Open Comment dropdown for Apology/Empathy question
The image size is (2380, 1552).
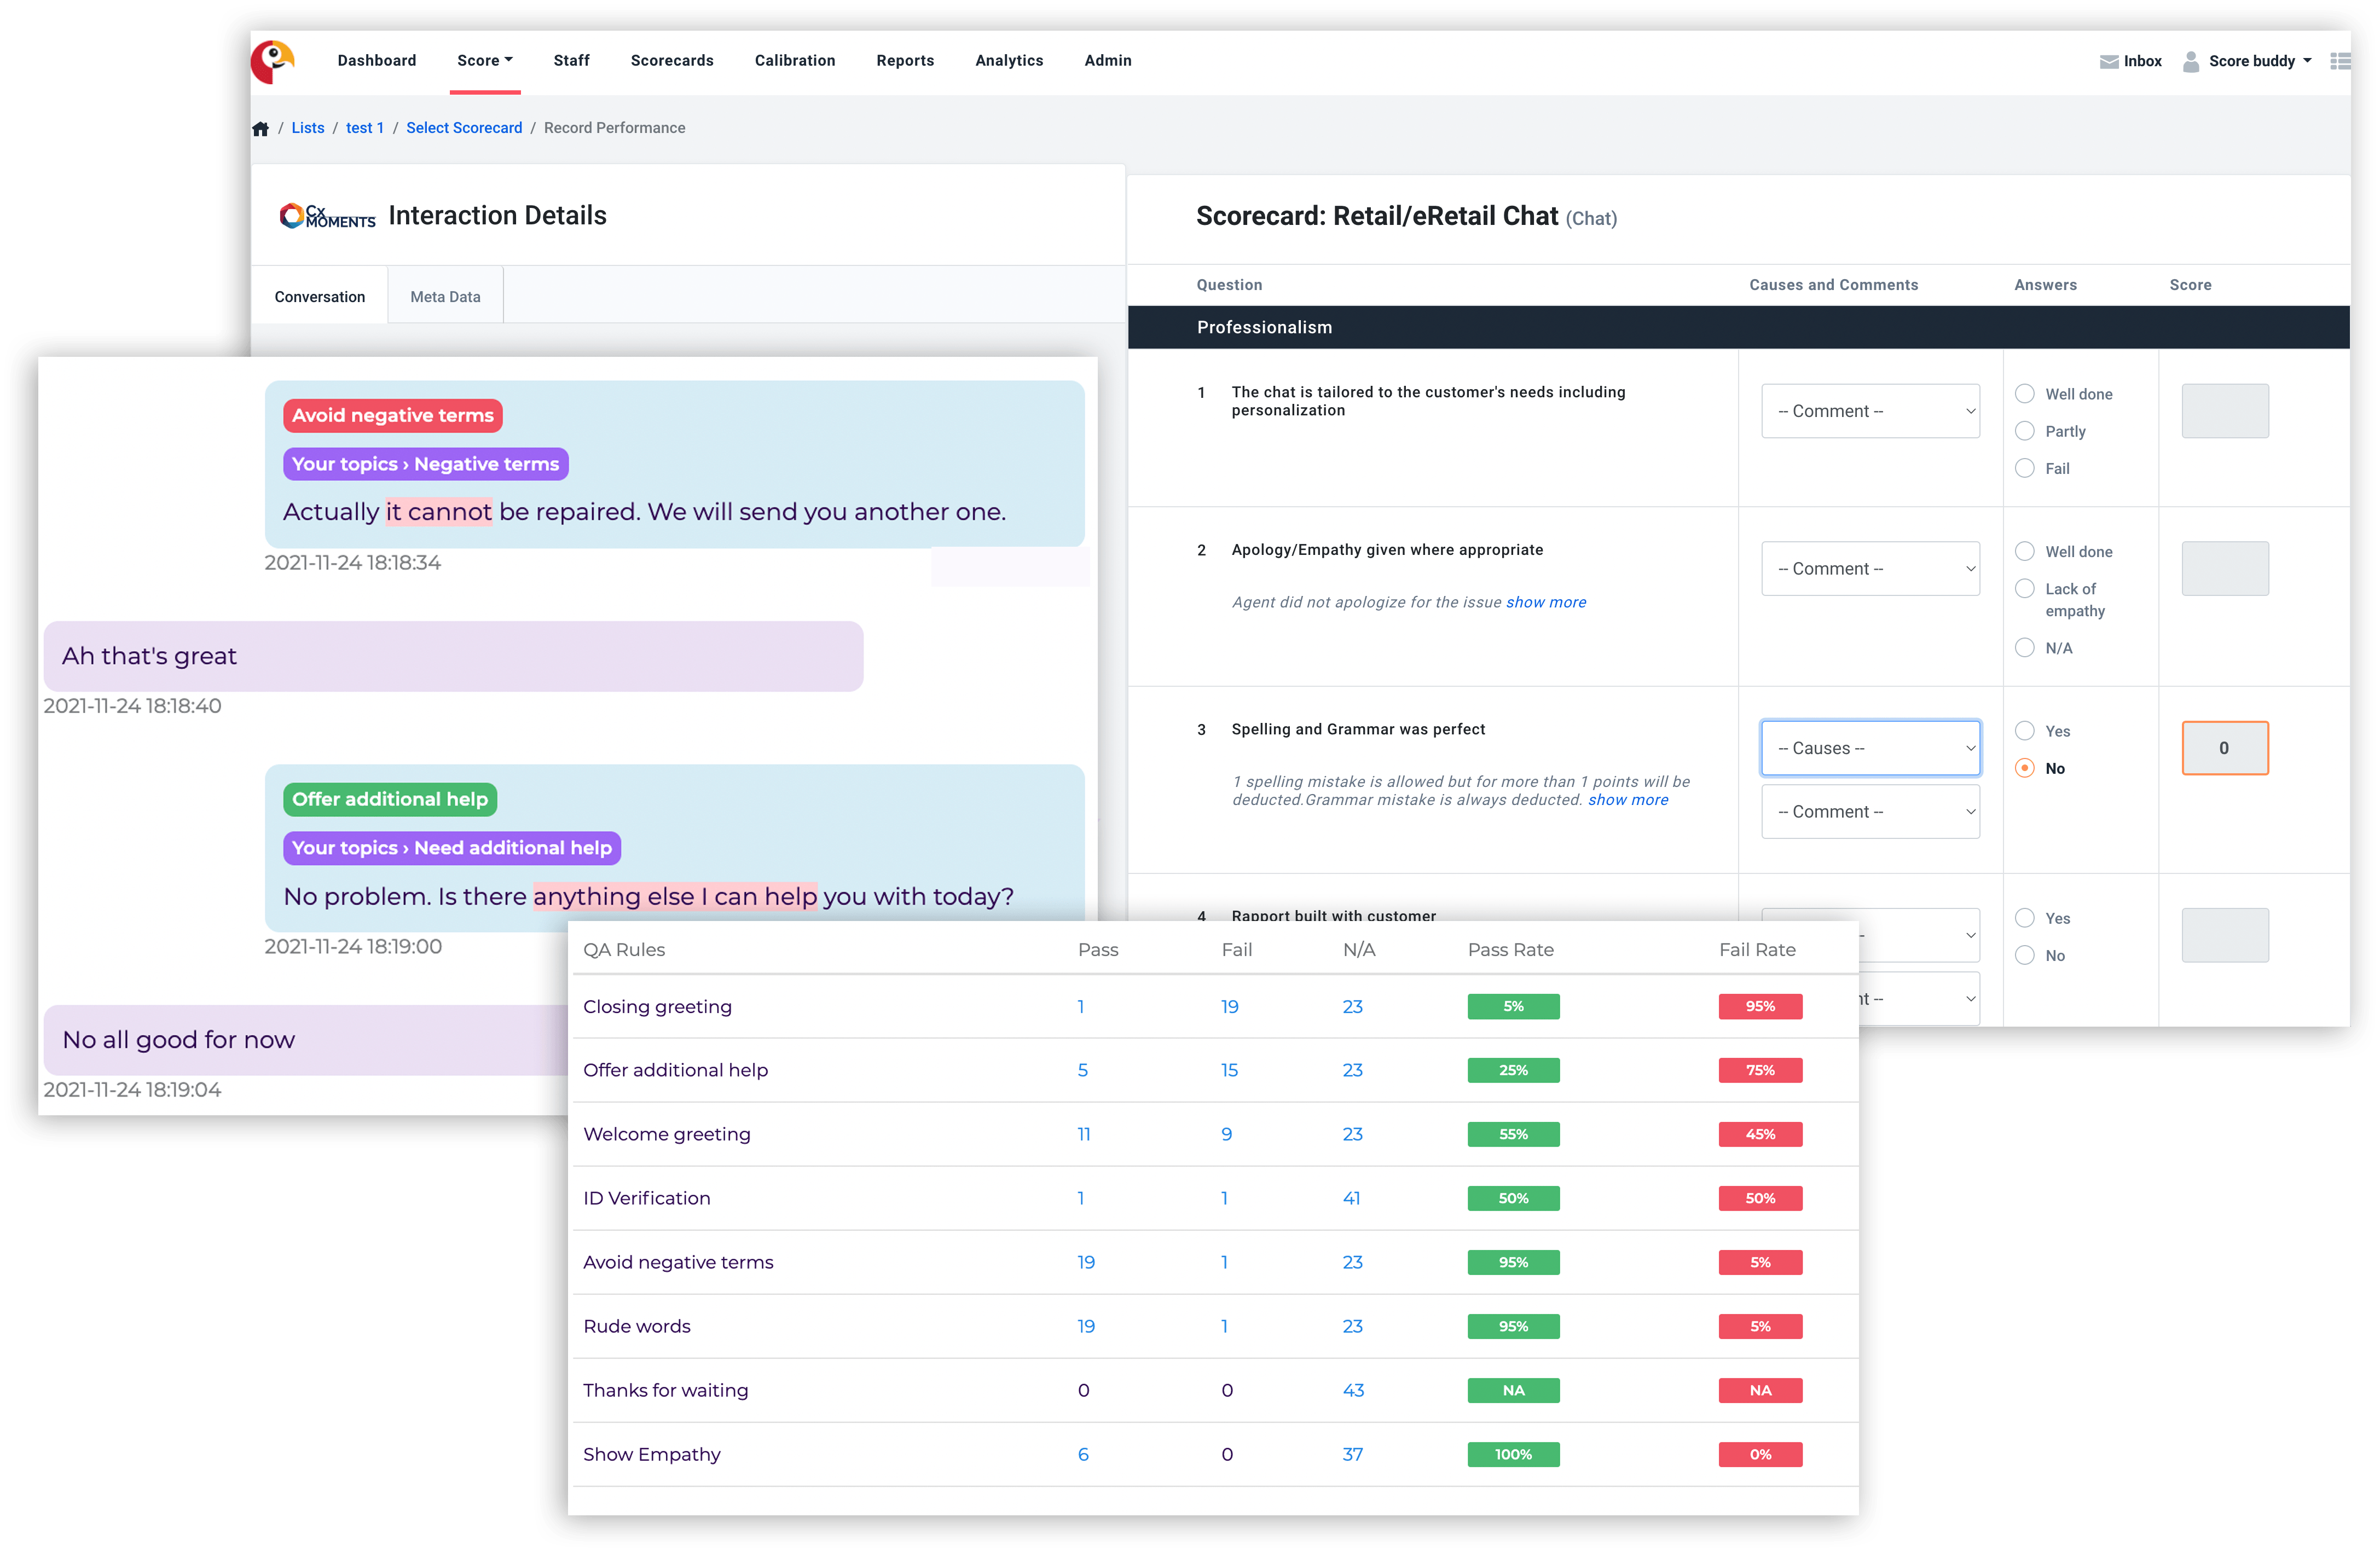(x=1869, y=569)
